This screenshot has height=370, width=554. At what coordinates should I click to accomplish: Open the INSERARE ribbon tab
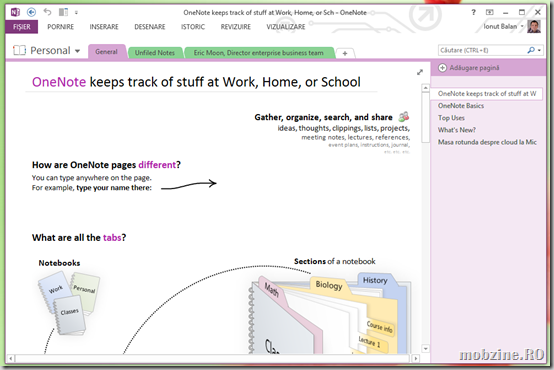pyautogui.click(x=104, y=27)
